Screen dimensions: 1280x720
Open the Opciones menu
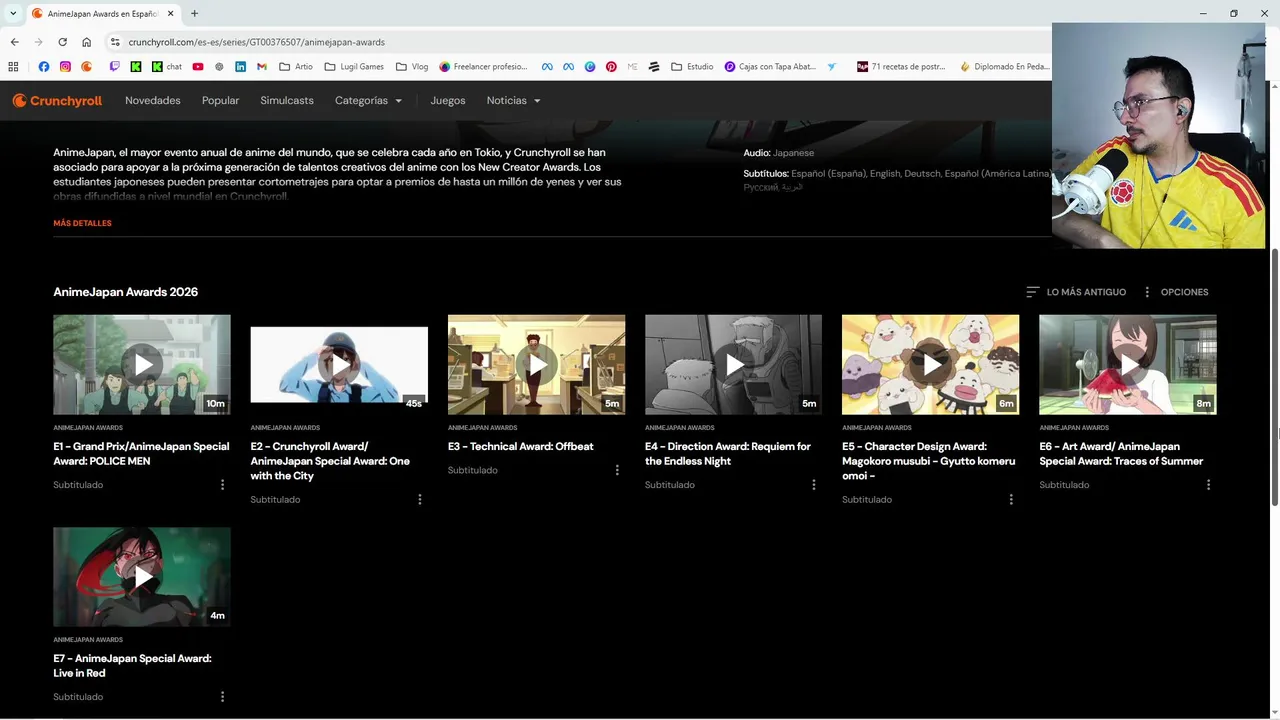click(x=1175, y=292)
